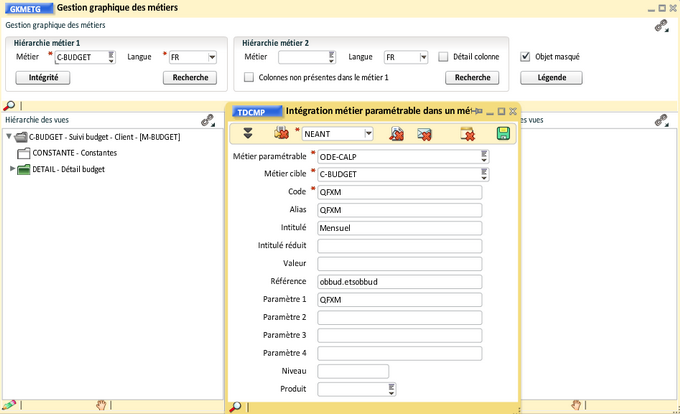Click the delete record icon beside the save icon

click(x=467, y=133)
